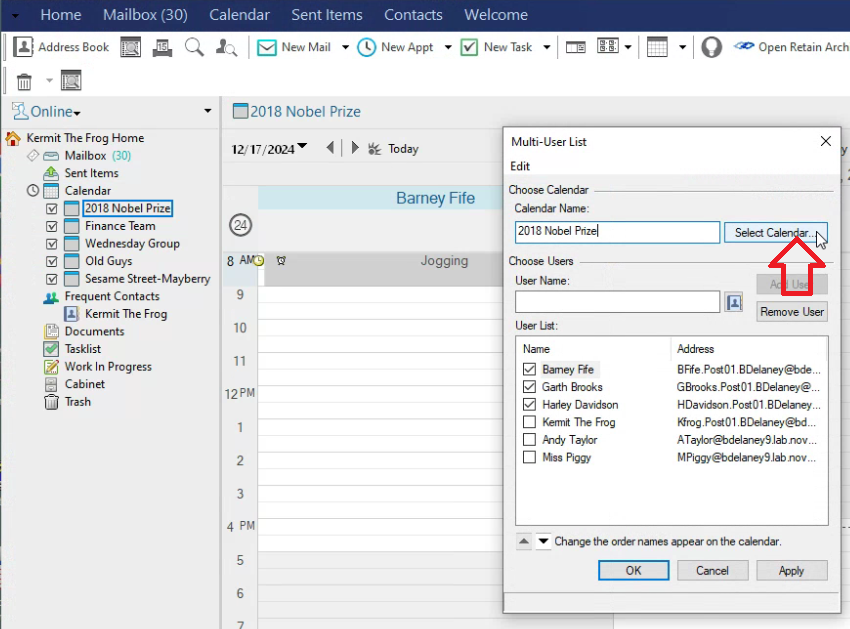
Task: Click the grid view options icon
Action: 608,47
